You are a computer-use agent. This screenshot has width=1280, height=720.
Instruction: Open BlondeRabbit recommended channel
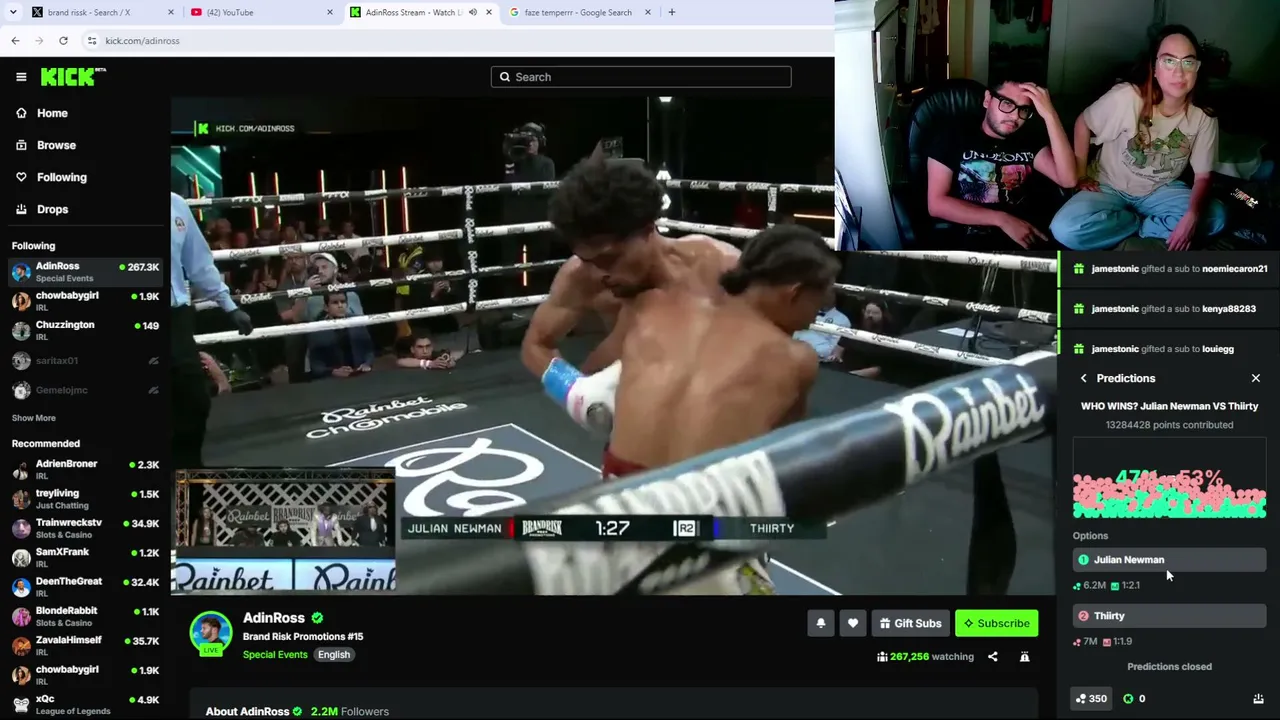(85, 616)
